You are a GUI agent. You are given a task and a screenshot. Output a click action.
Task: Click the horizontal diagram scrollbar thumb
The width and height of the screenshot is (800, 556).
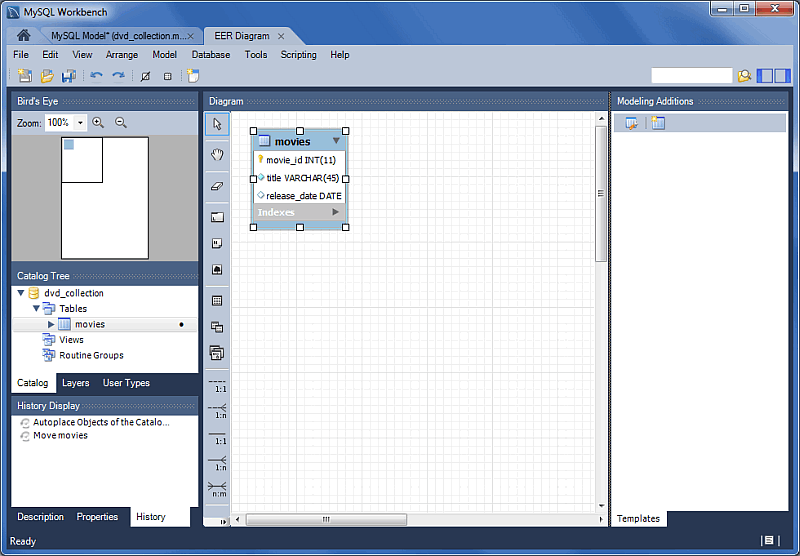click(326, 520)
